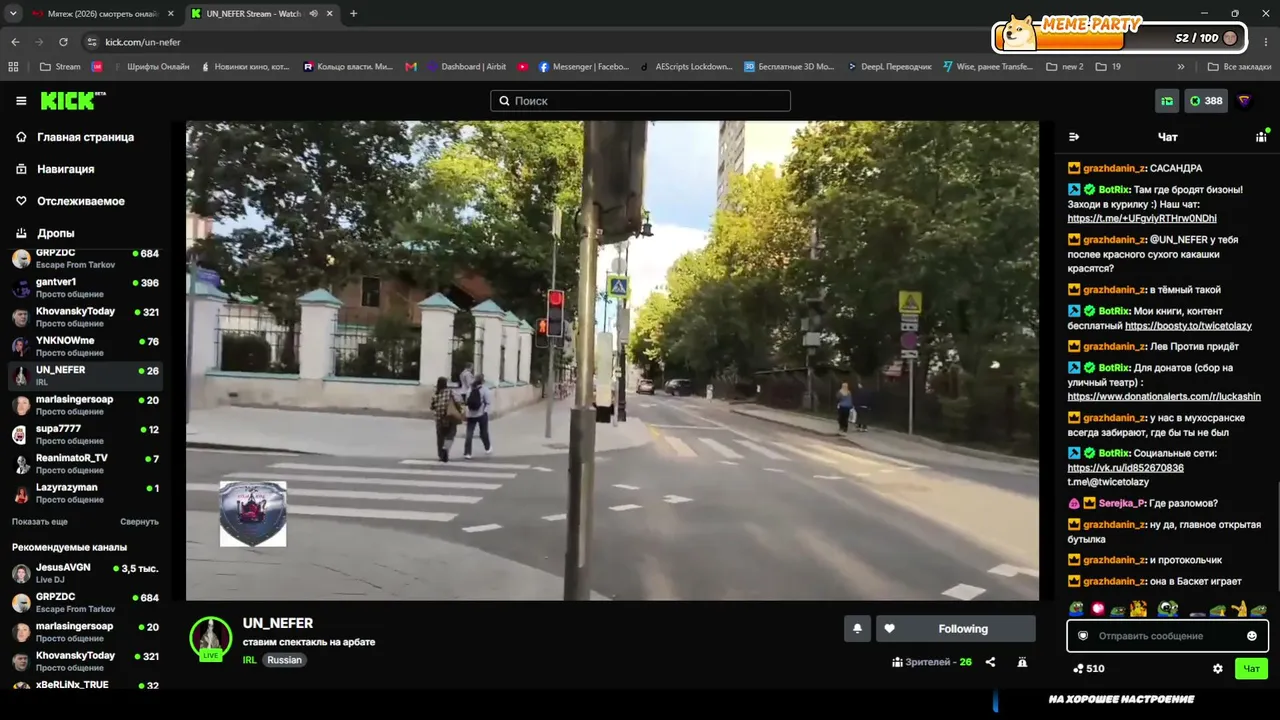Open the donationalerts.com link in chat
Image resolution: width=1280 pixels, height=720 pixels.
tap(1164, 396)
